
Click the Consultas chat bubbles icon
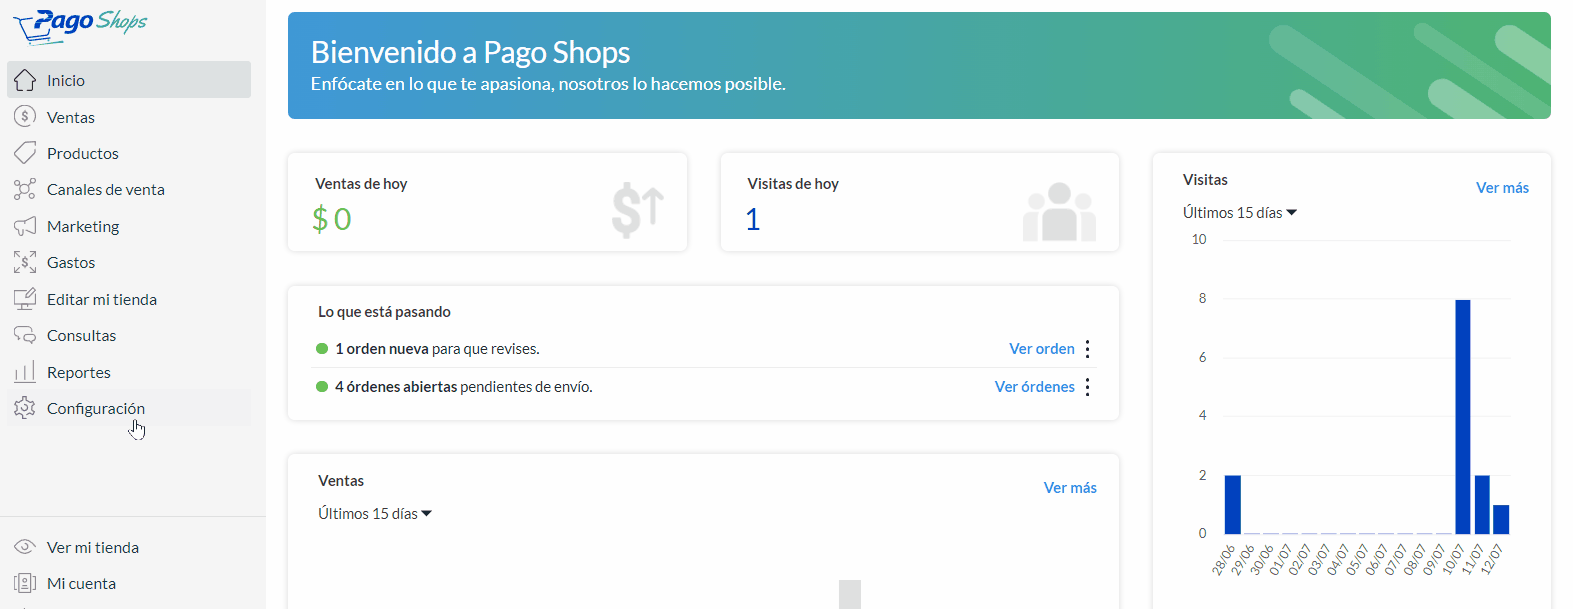coord(25,335)
